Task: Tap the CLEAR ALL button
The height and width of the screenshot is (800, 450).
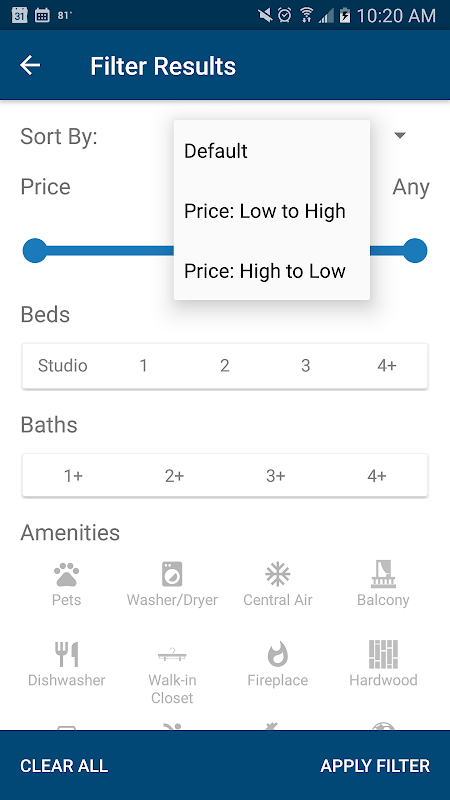Action: pos(64,766)
